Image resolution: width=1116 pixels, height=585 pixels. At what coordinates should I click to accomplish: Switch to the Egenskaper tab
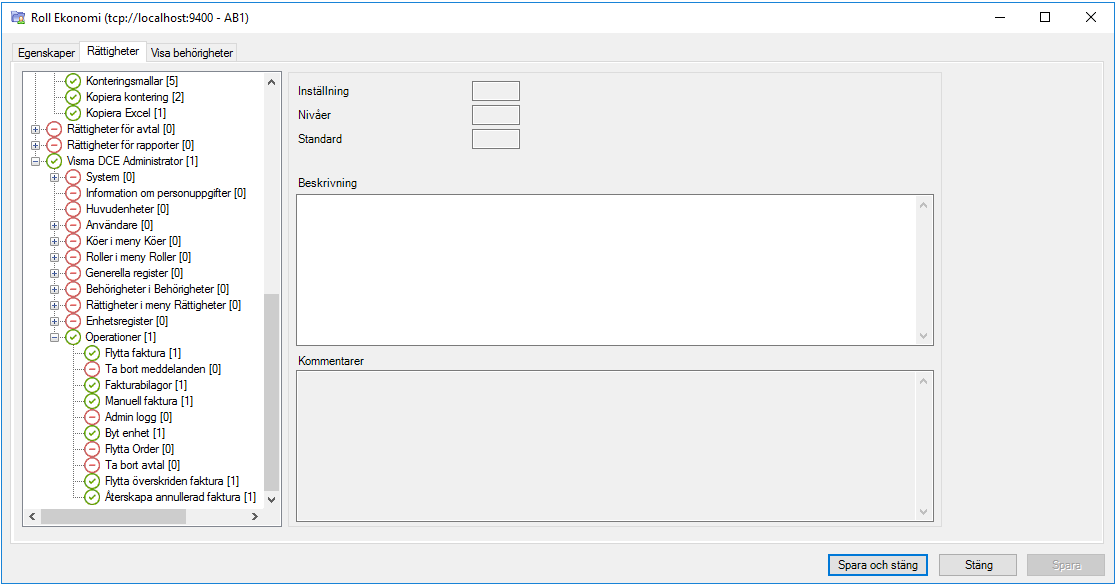[x=45, y=52]
